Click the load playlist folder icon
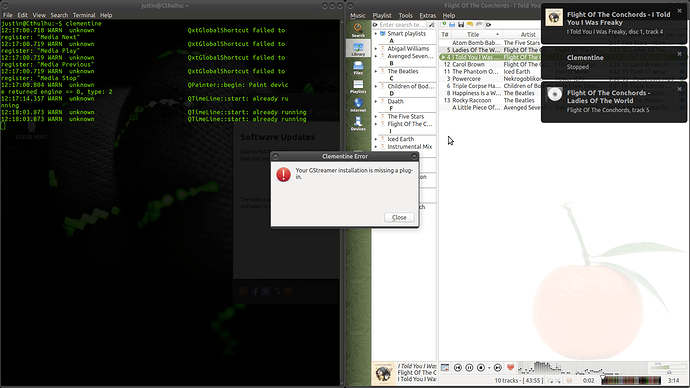 [452, 25]
